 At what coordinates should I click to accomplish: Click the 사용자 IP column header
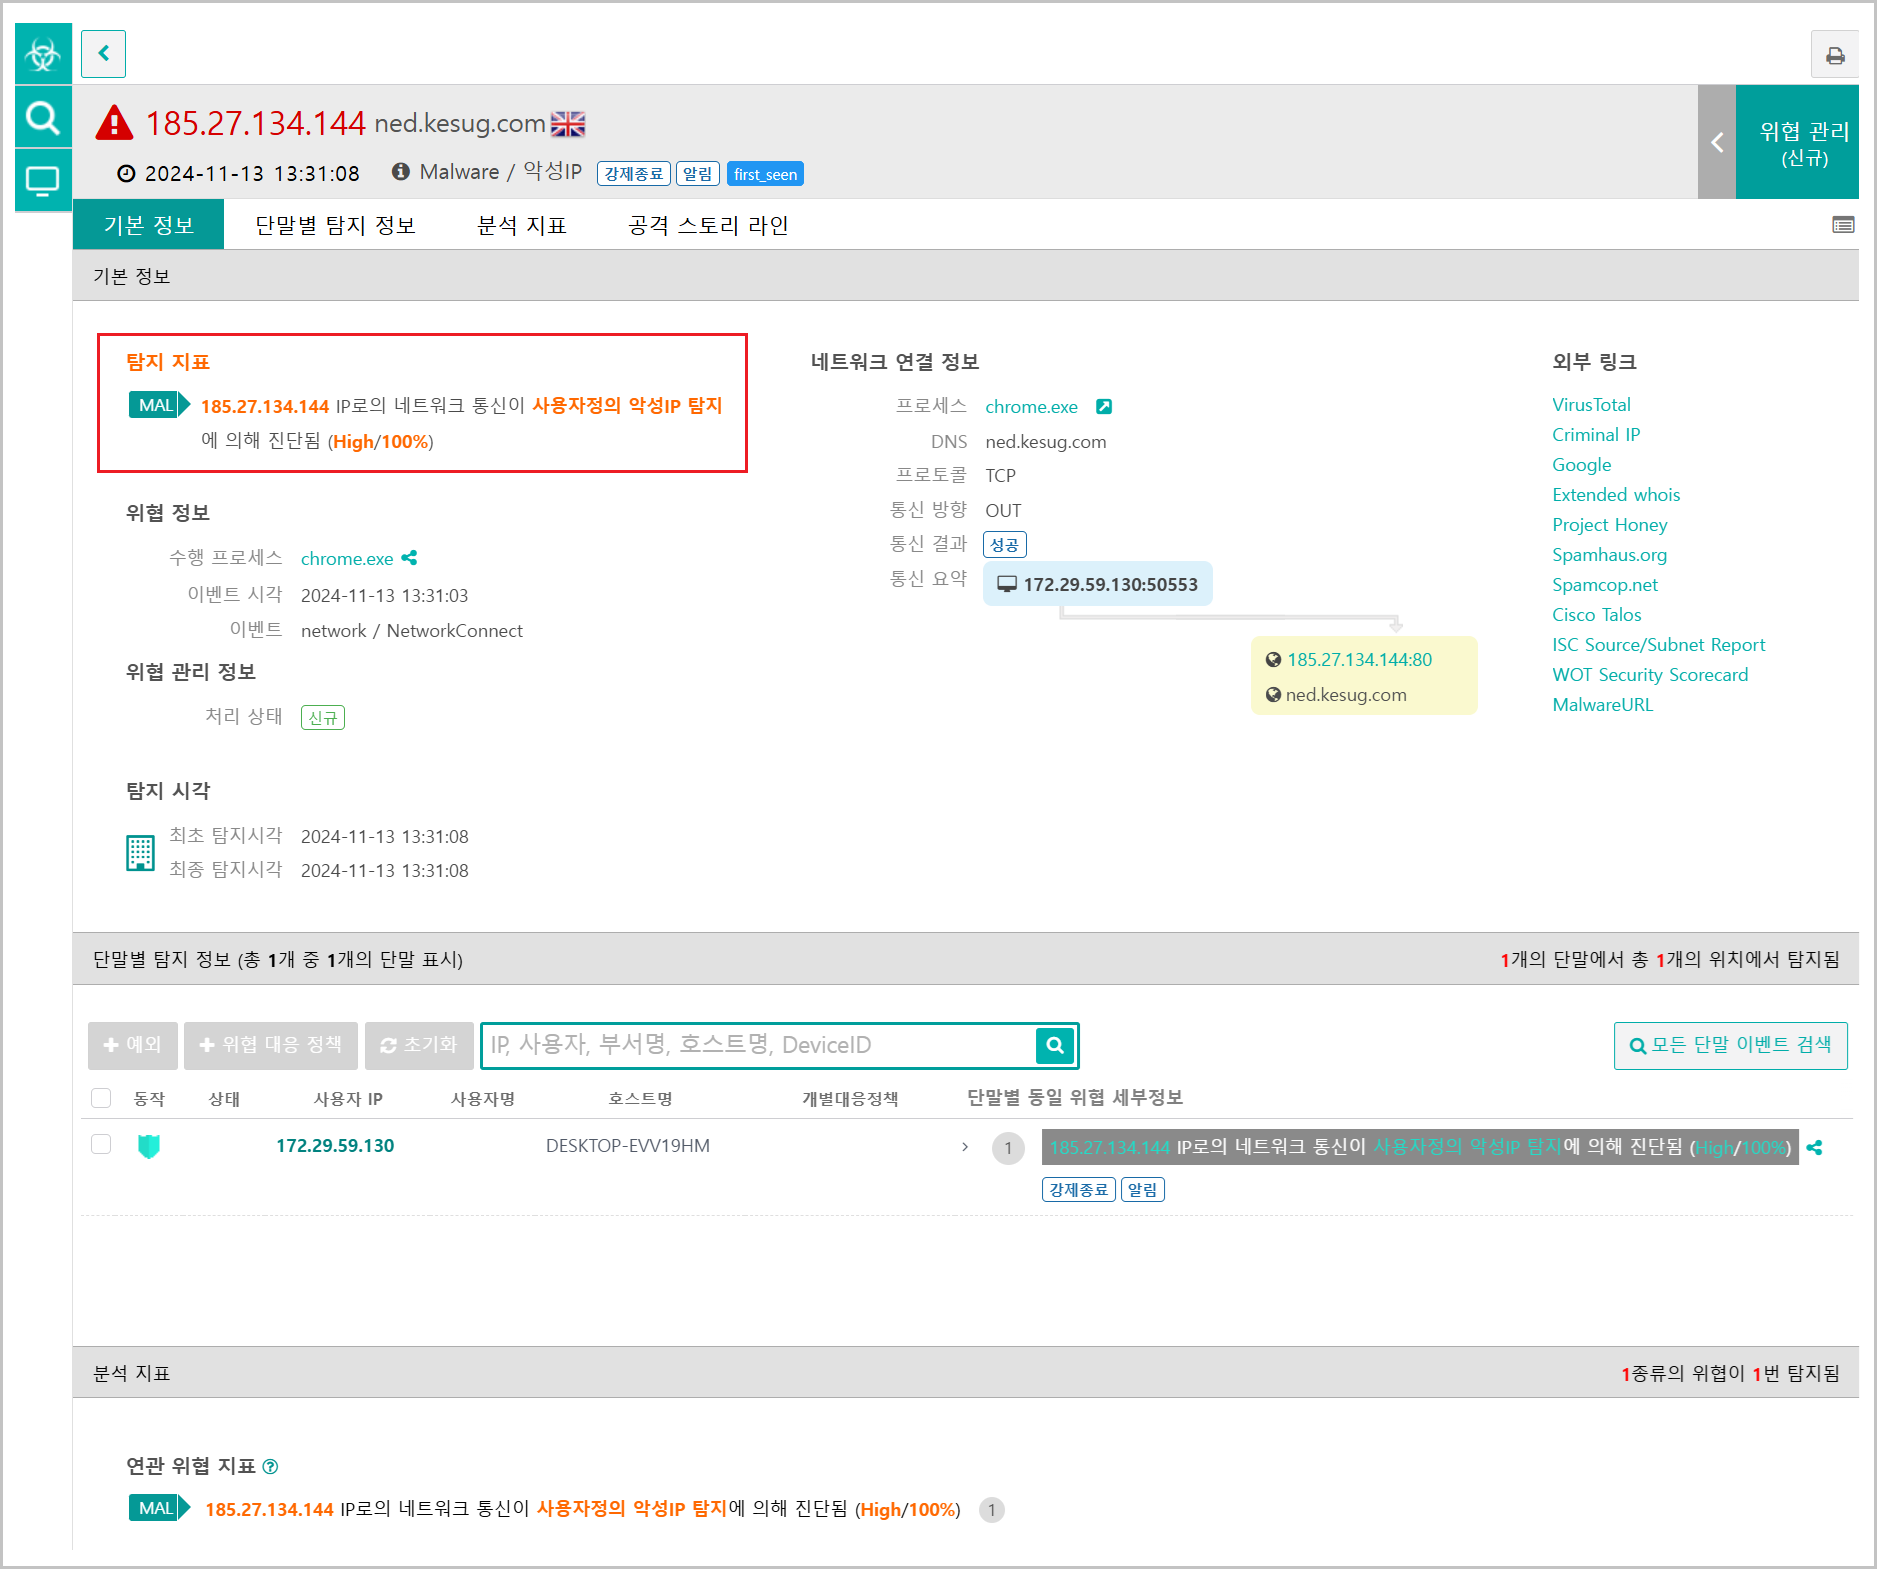[348, 1099]
